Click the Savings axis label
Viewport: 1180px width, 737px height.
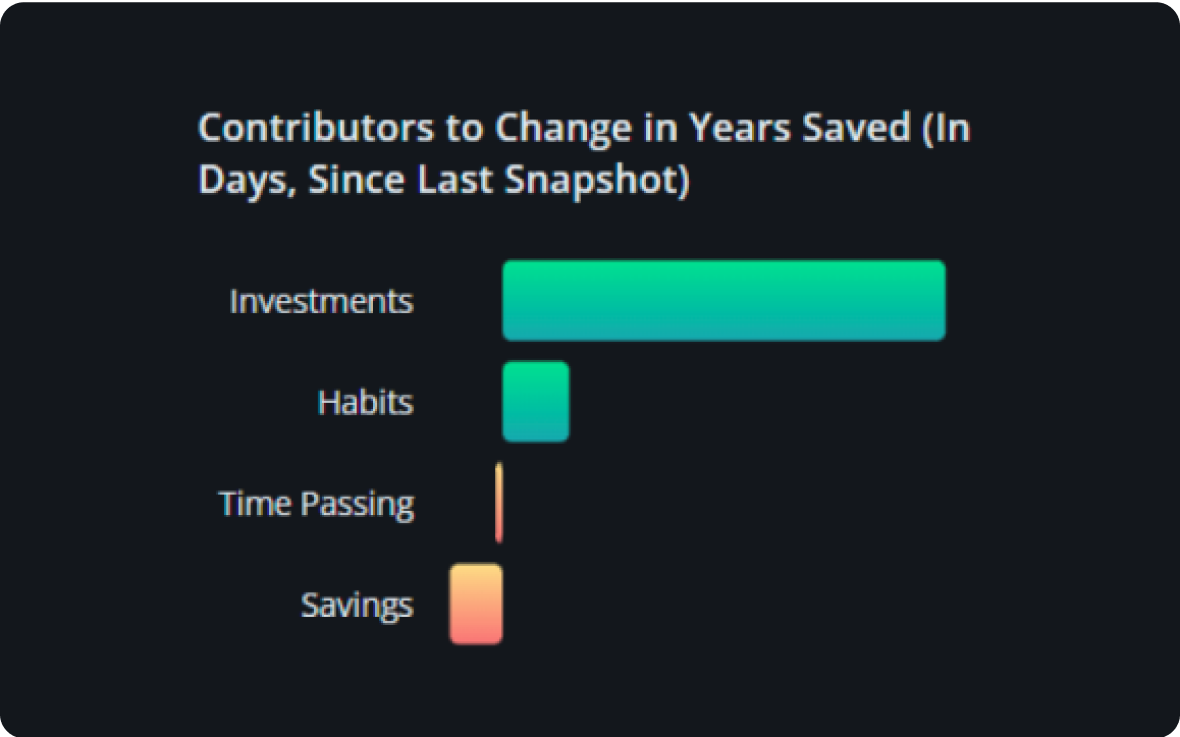[x=357, y=605]
